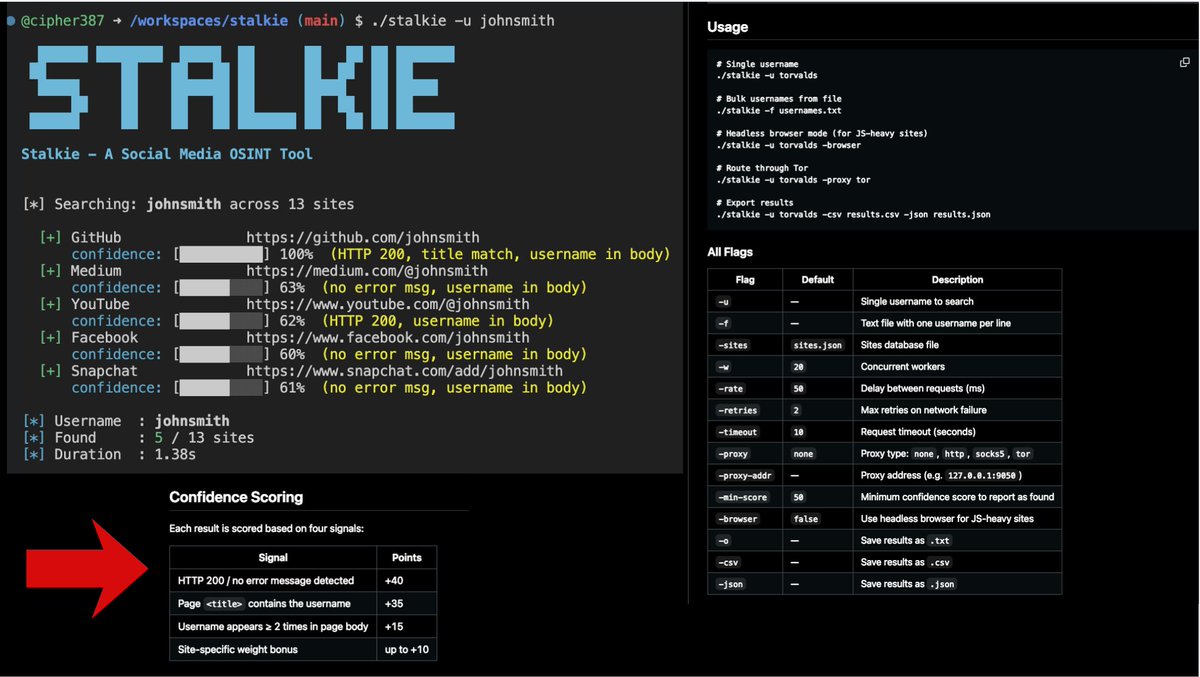Click "socks5" in the Proxy type description

pyautogui.click(x=989, y=454)
